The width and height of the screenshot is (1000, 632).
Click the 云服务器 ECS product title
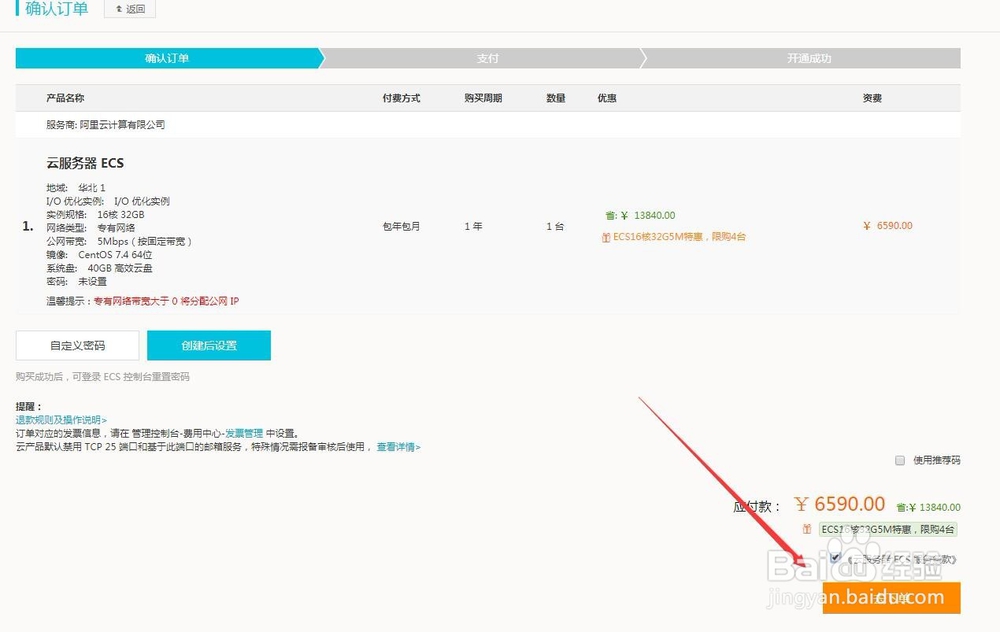(x=85, y=163)
